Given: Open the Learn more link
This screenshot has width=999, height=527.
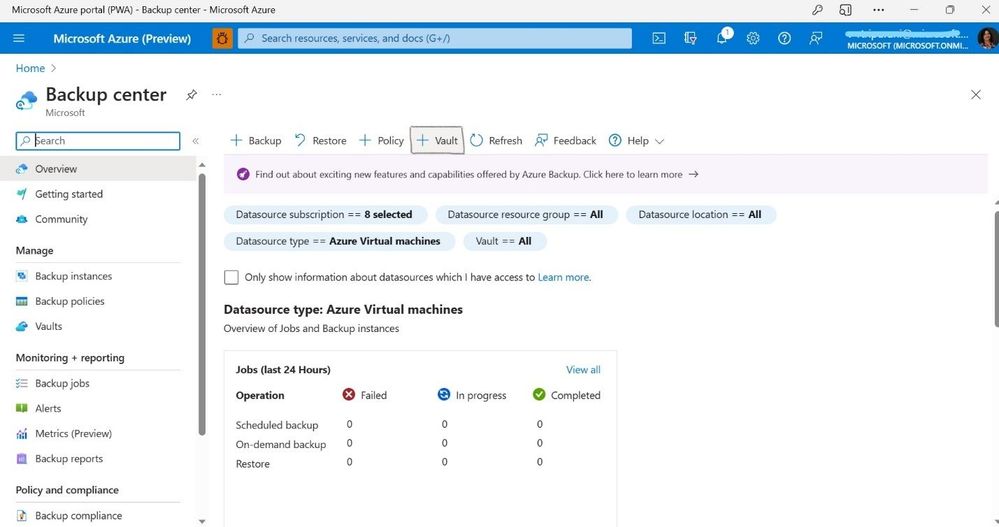Looking at the screenshot, I should point(564,277).
